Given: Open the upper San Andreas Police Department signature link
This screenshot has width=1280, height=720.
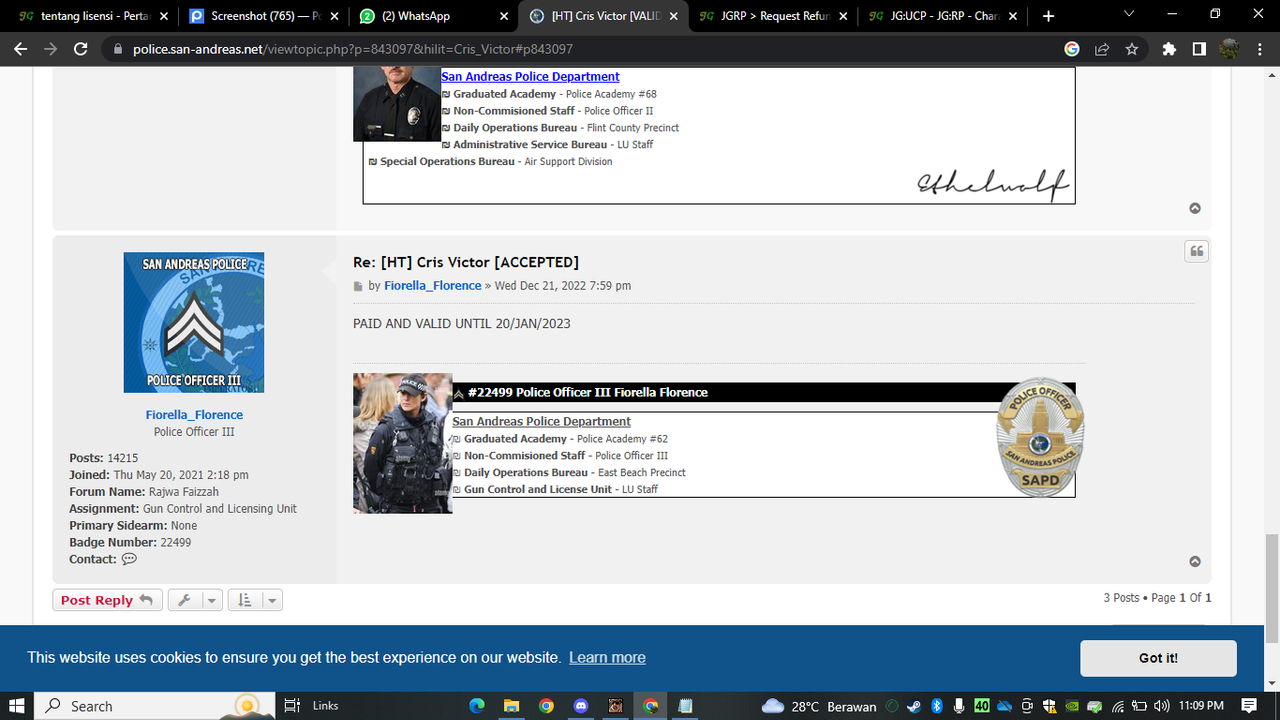Looking at the screenshot, I should (530, 76).
